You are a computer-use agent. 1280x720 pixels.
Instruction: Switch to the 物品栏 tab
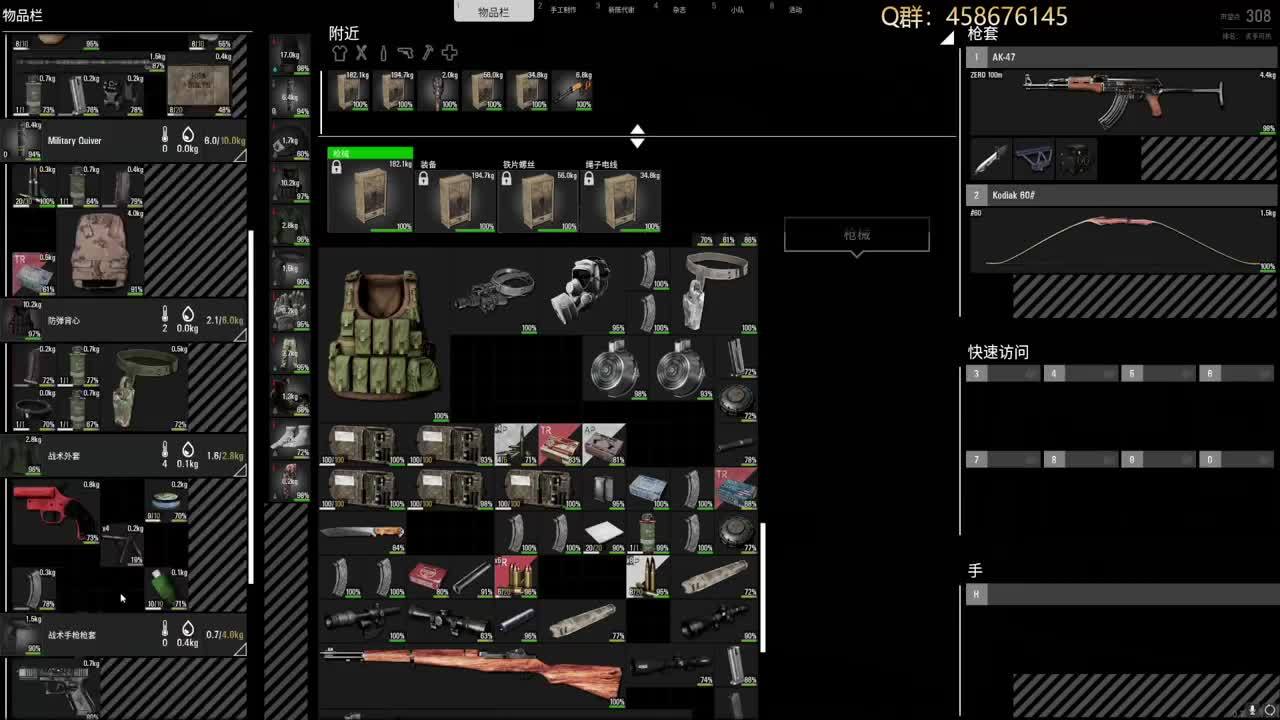click(x=493, y=11)
